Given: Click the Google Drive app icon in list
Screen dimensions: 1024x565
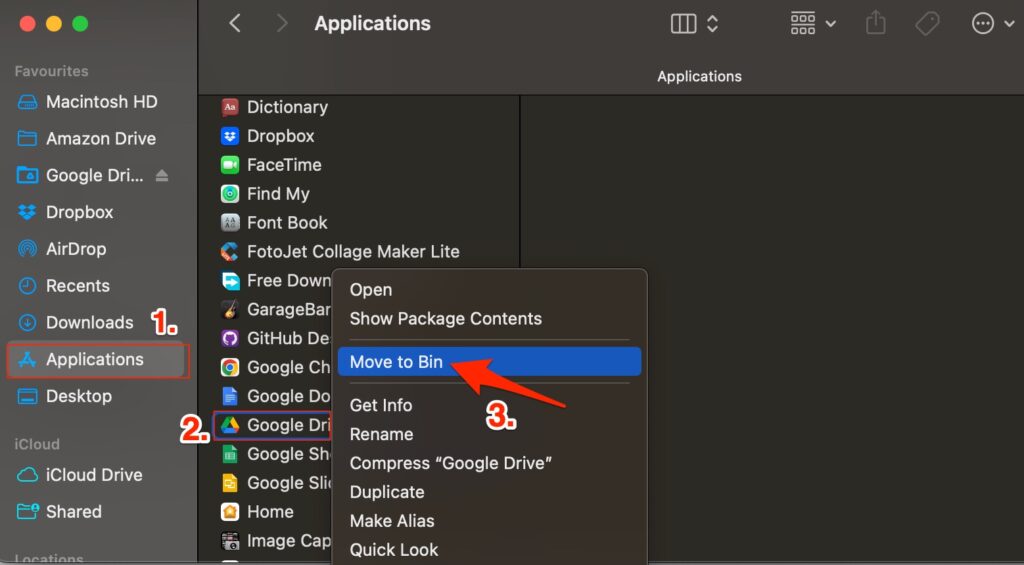Looking at the screenshot, I should [x=230, y=425].
